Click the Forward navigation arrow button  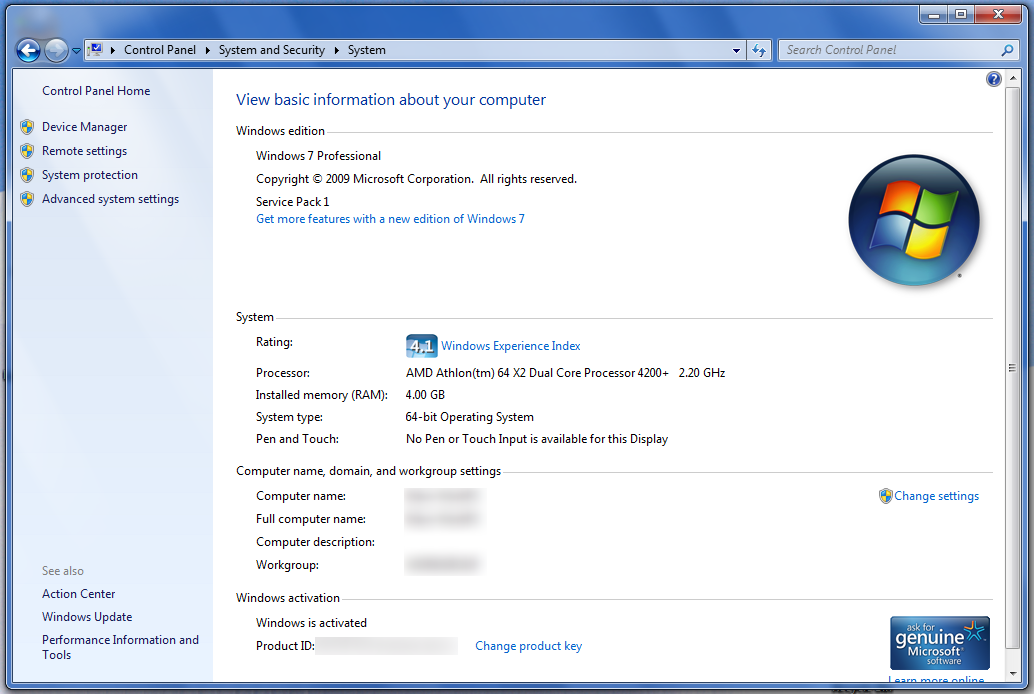tap(56, 50)
